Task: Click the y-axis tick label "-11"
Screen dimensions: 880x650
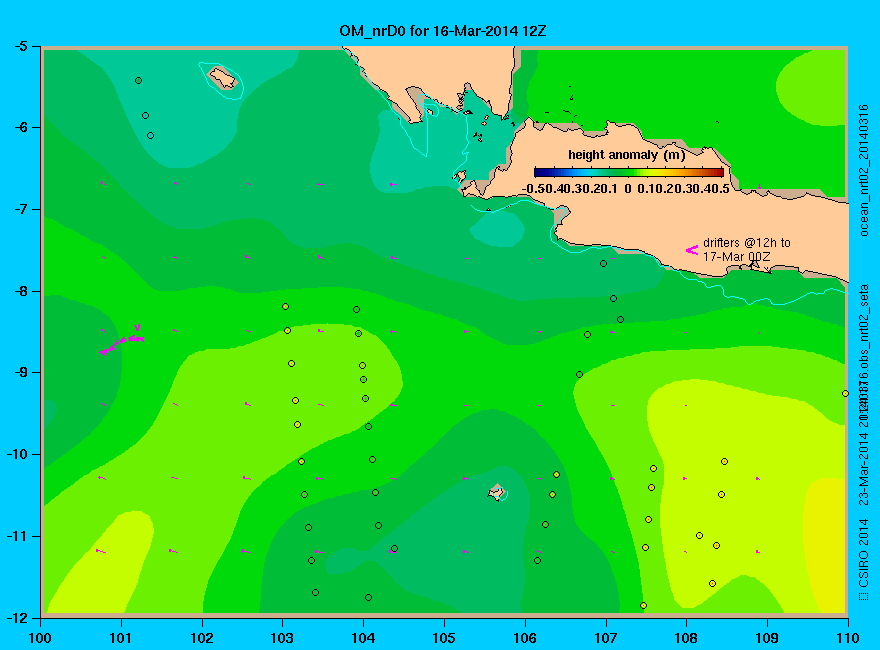Action: pos(17,535)
